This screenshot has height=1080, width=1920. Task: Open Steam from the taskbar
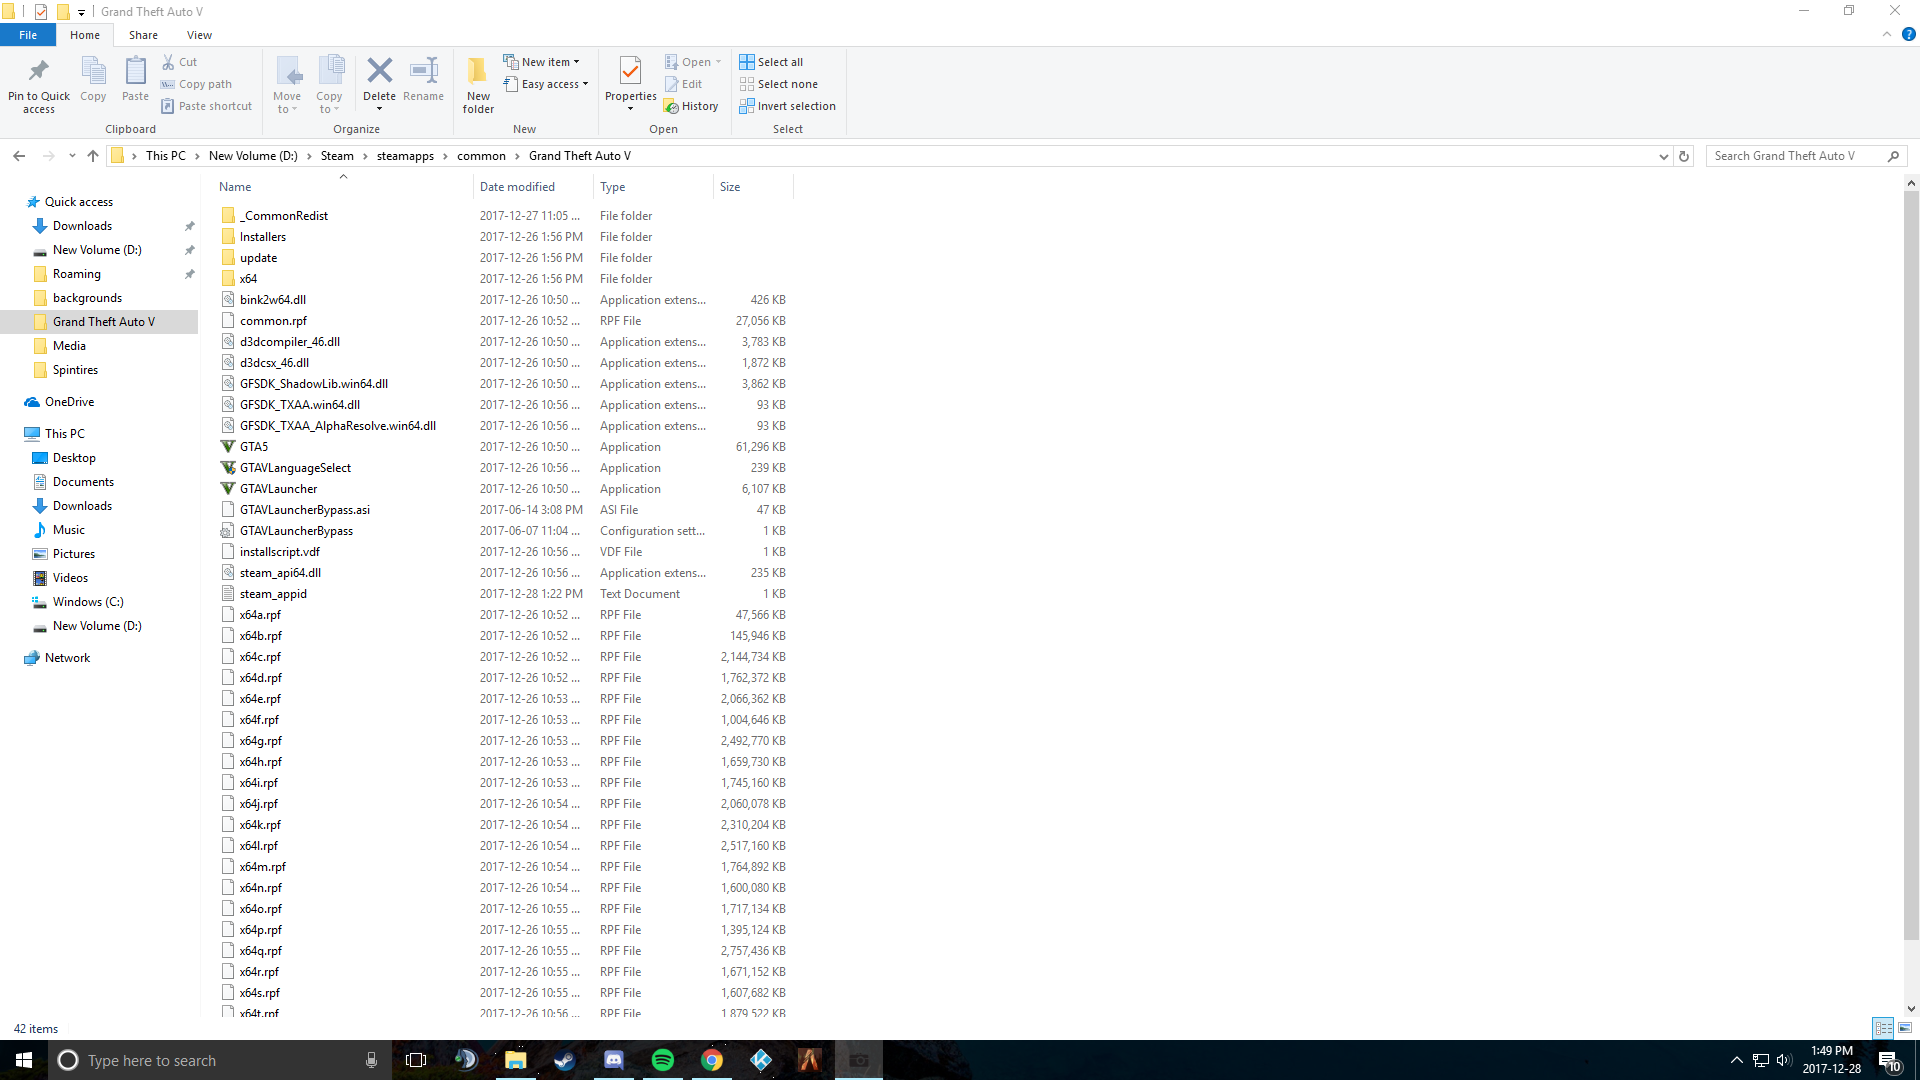tap(564, 1060)
